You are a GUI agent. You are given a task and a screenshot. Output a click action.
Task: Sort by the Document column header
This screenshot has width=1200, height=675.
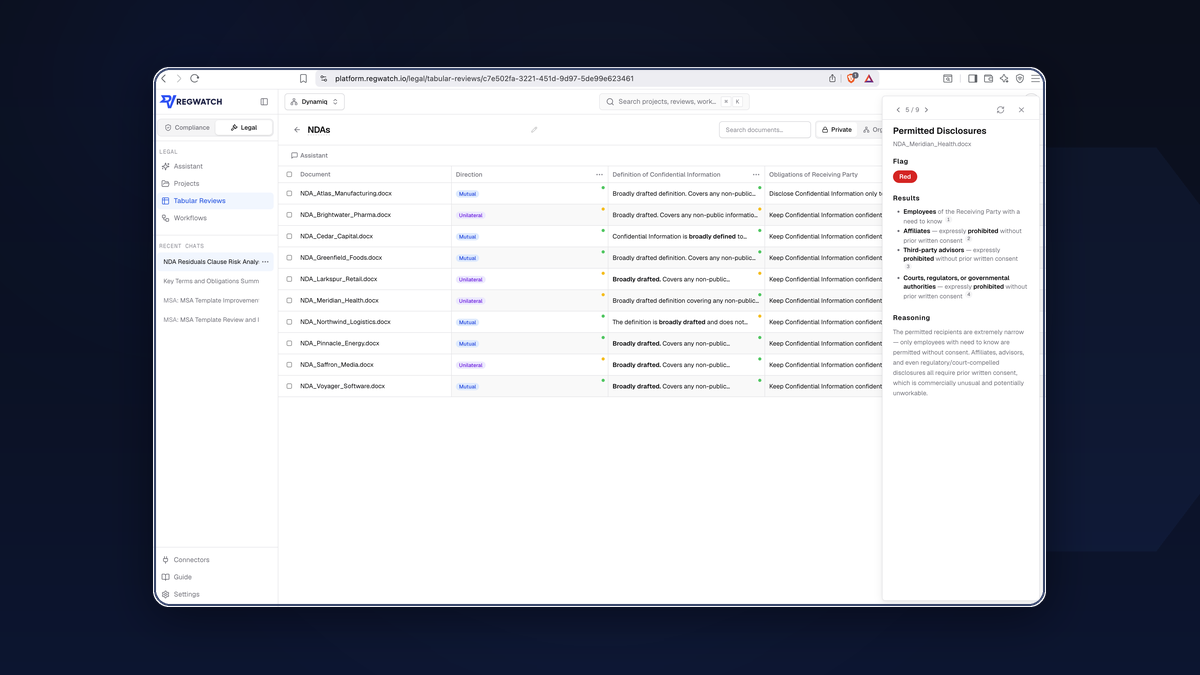(x=315, y=175)
